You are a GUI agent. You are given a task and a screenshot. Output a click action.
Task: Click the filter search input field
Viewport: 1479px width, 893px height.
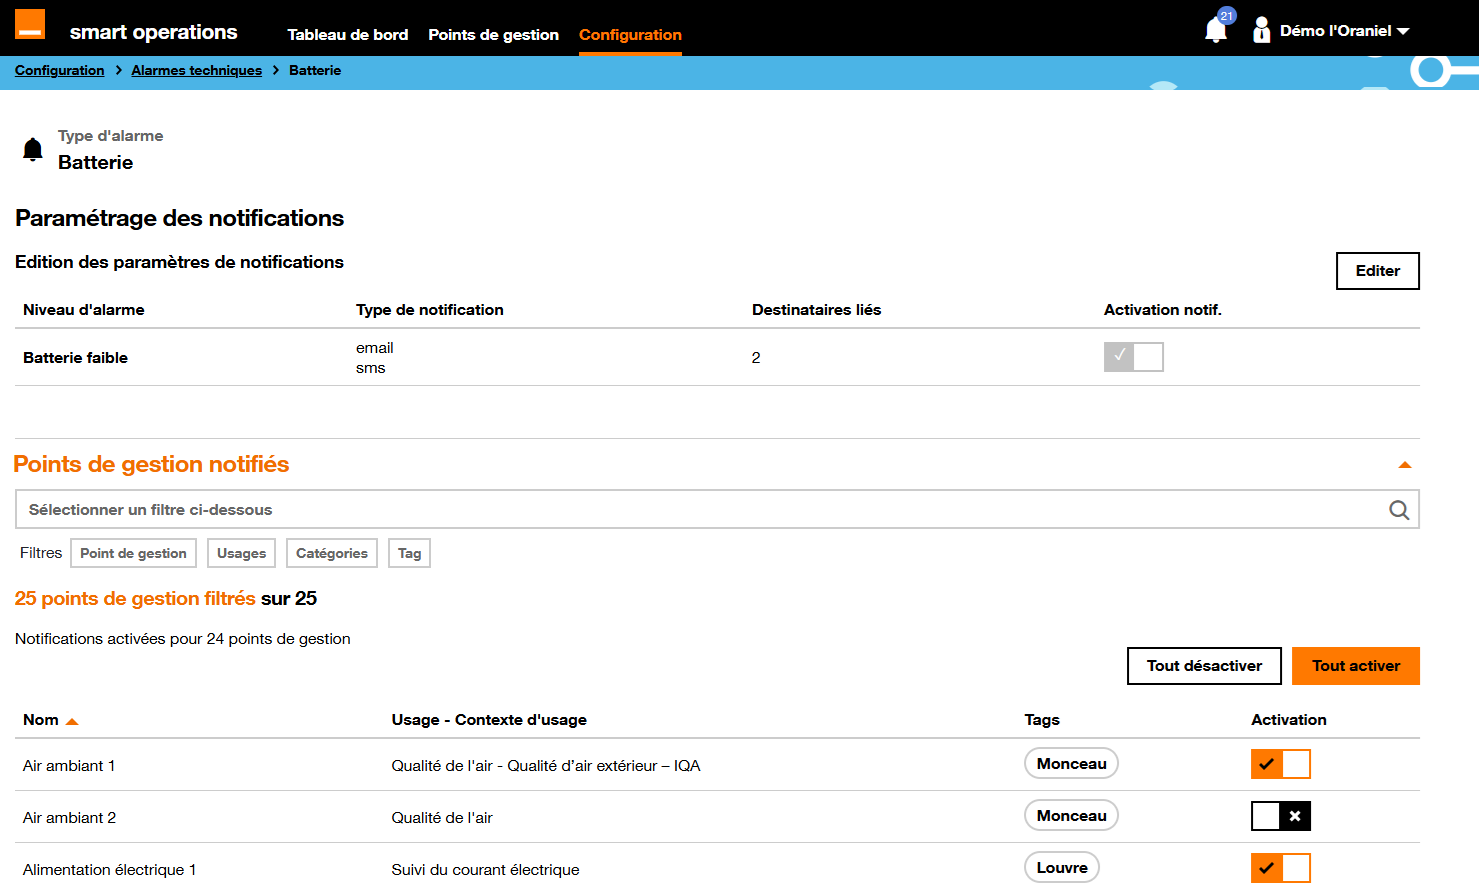tap(717, 509)
